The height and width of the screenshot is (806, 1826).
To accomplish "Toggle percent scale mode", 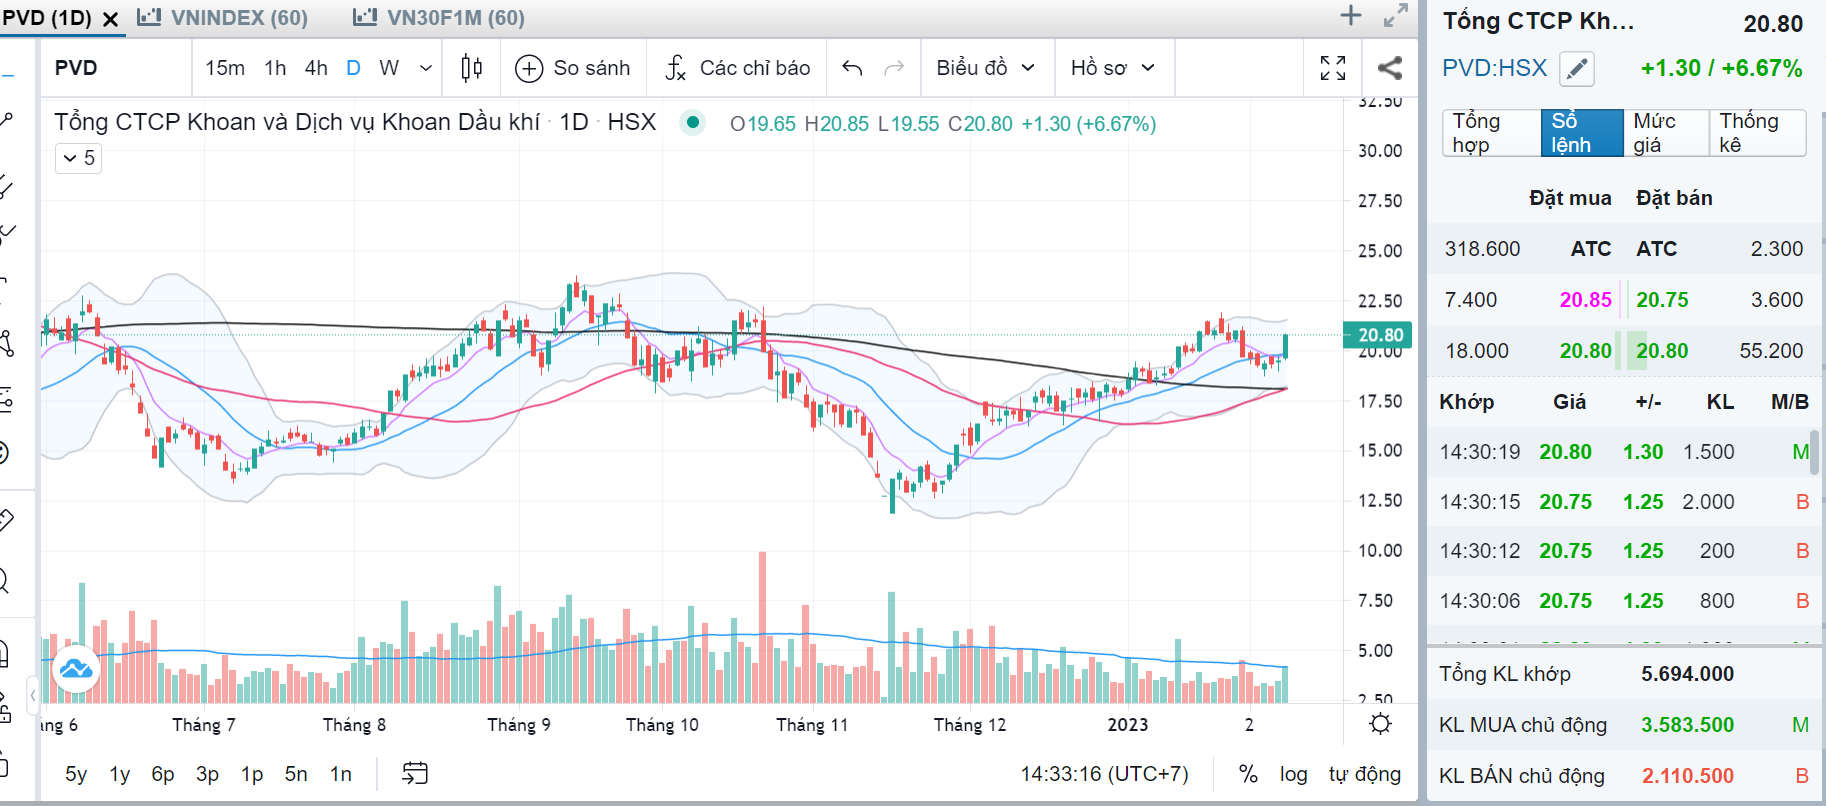I will point(1248,774).
